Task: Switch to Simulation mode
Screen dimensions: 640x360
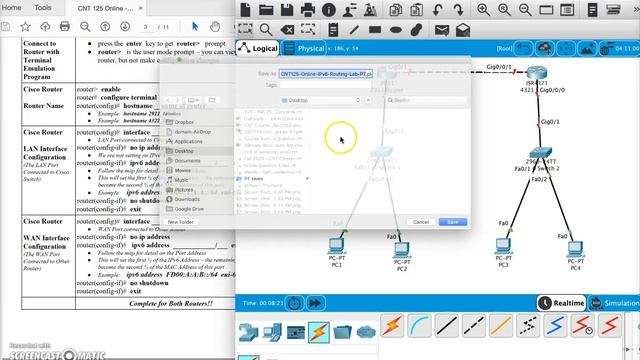Action: pyautogui.click(x=614, y=303)
